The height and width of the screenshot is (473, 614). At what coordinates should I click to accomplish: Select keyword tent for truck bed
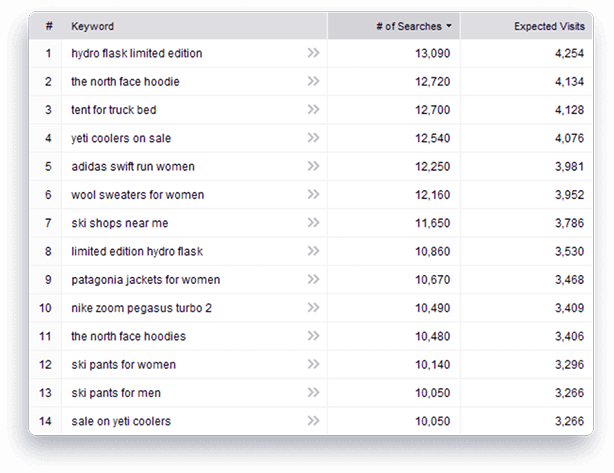114,110
